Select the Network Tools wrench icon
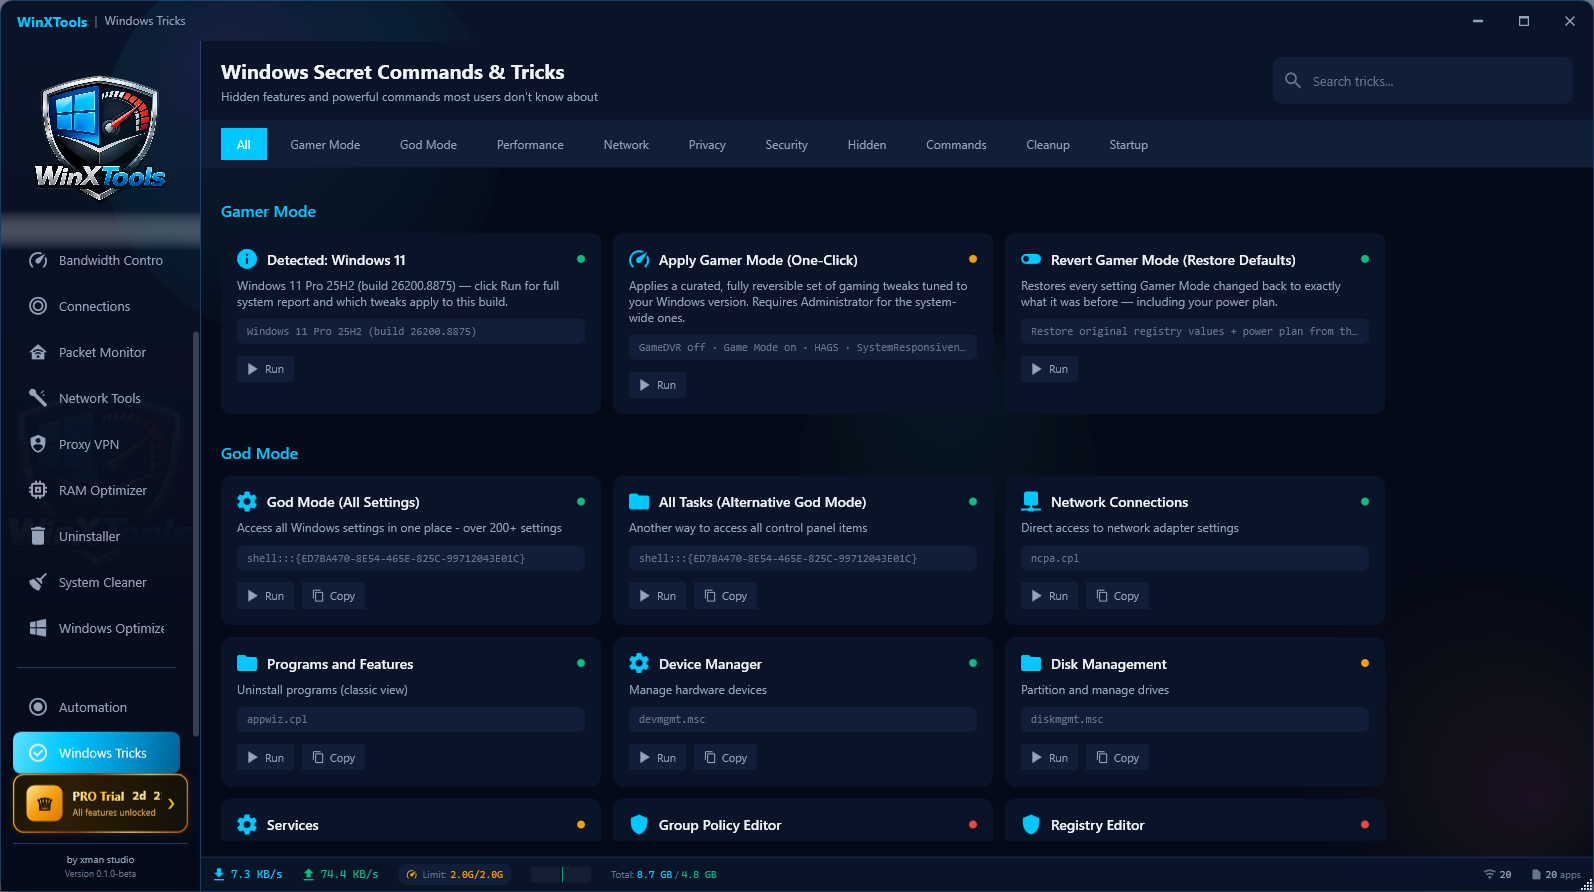 click(x=38, y=398)
